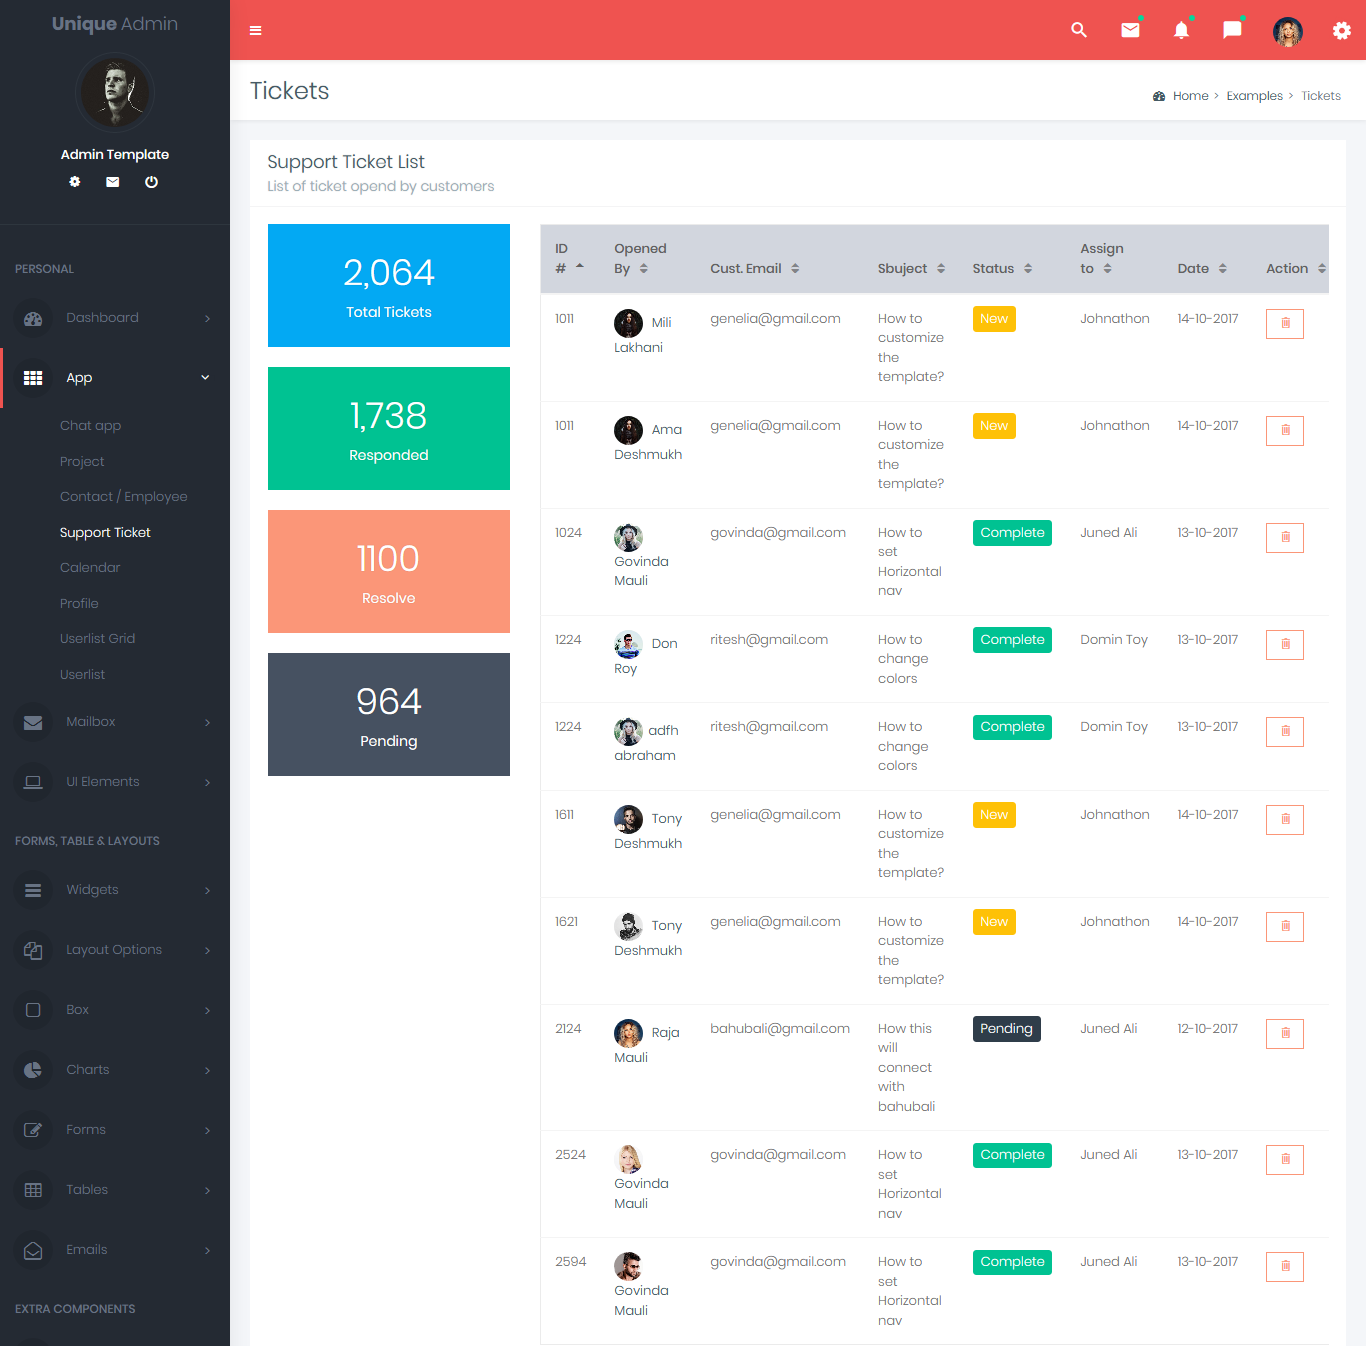Click the envelope icon below Admin Template
The height and width of the screenshot is (1346, 1366).
[x=112, y=182]
